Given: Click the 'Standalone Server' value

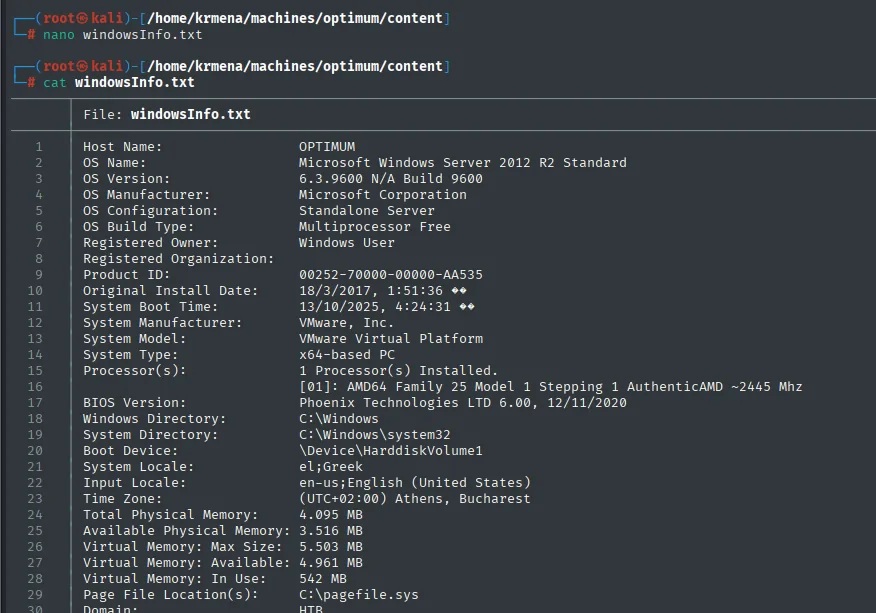Looking at the screenshot, I should (366, 211).
